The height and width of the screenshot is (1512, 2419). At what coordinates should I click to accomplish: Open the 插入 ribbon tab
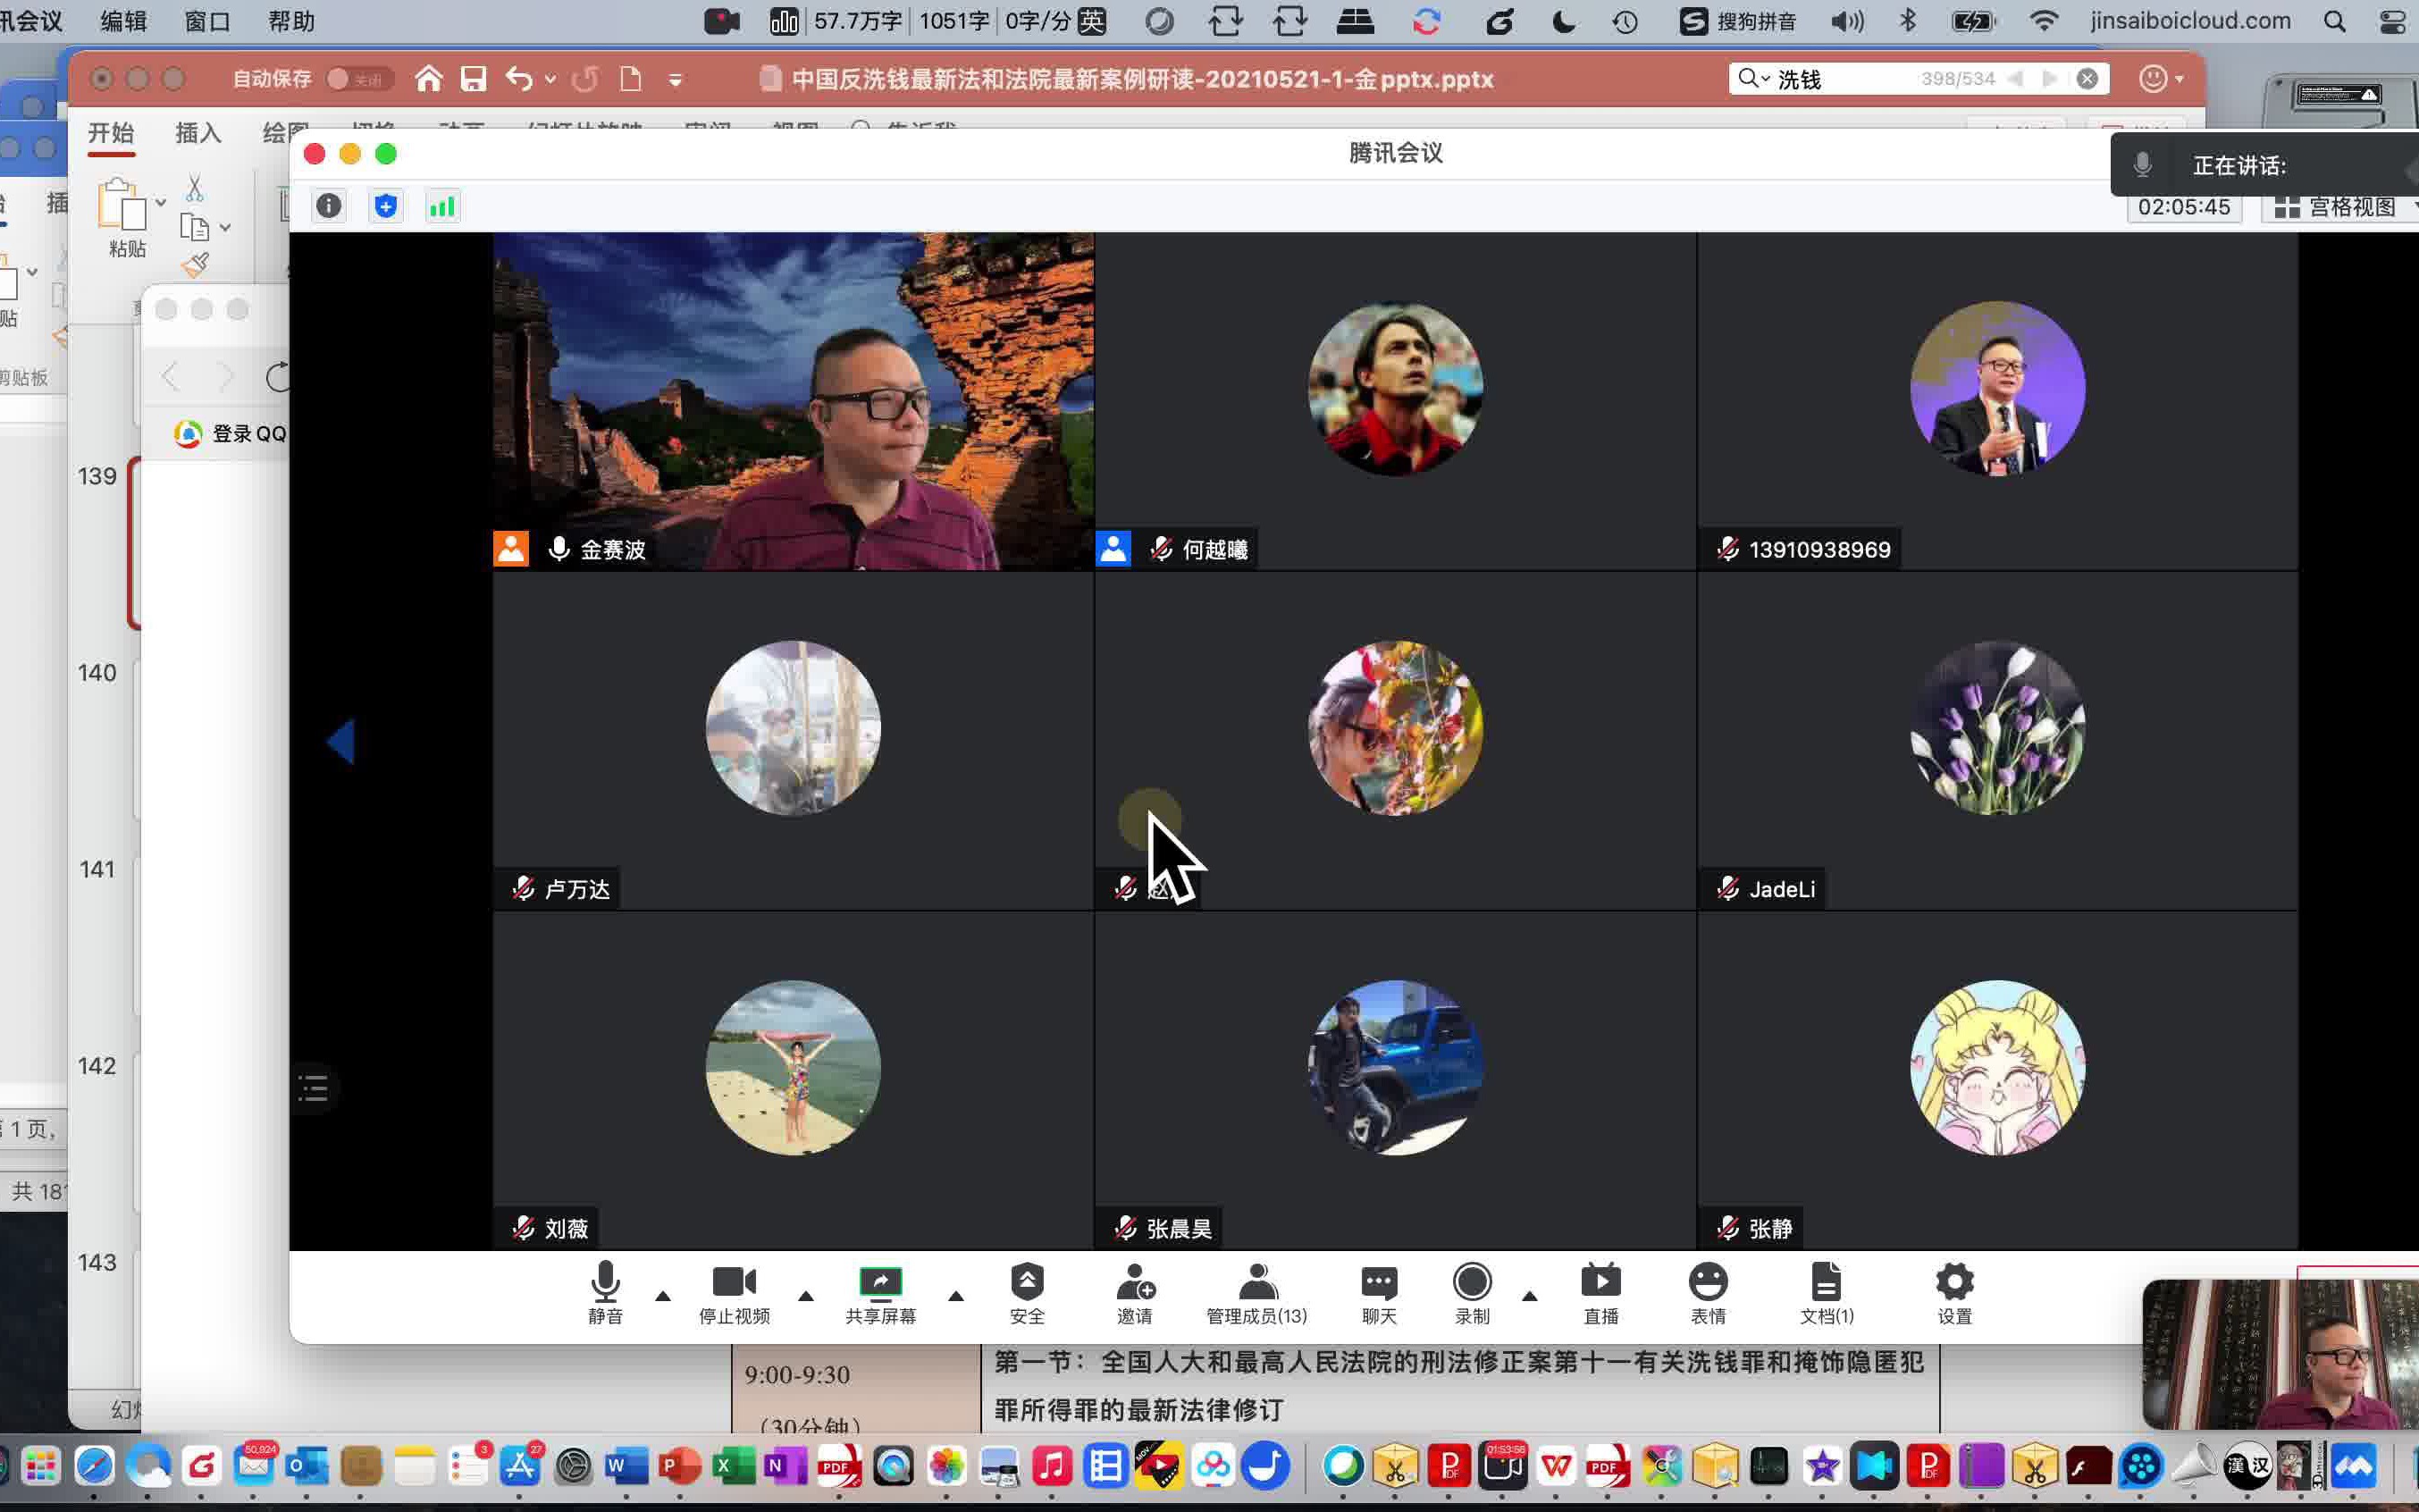198,133
